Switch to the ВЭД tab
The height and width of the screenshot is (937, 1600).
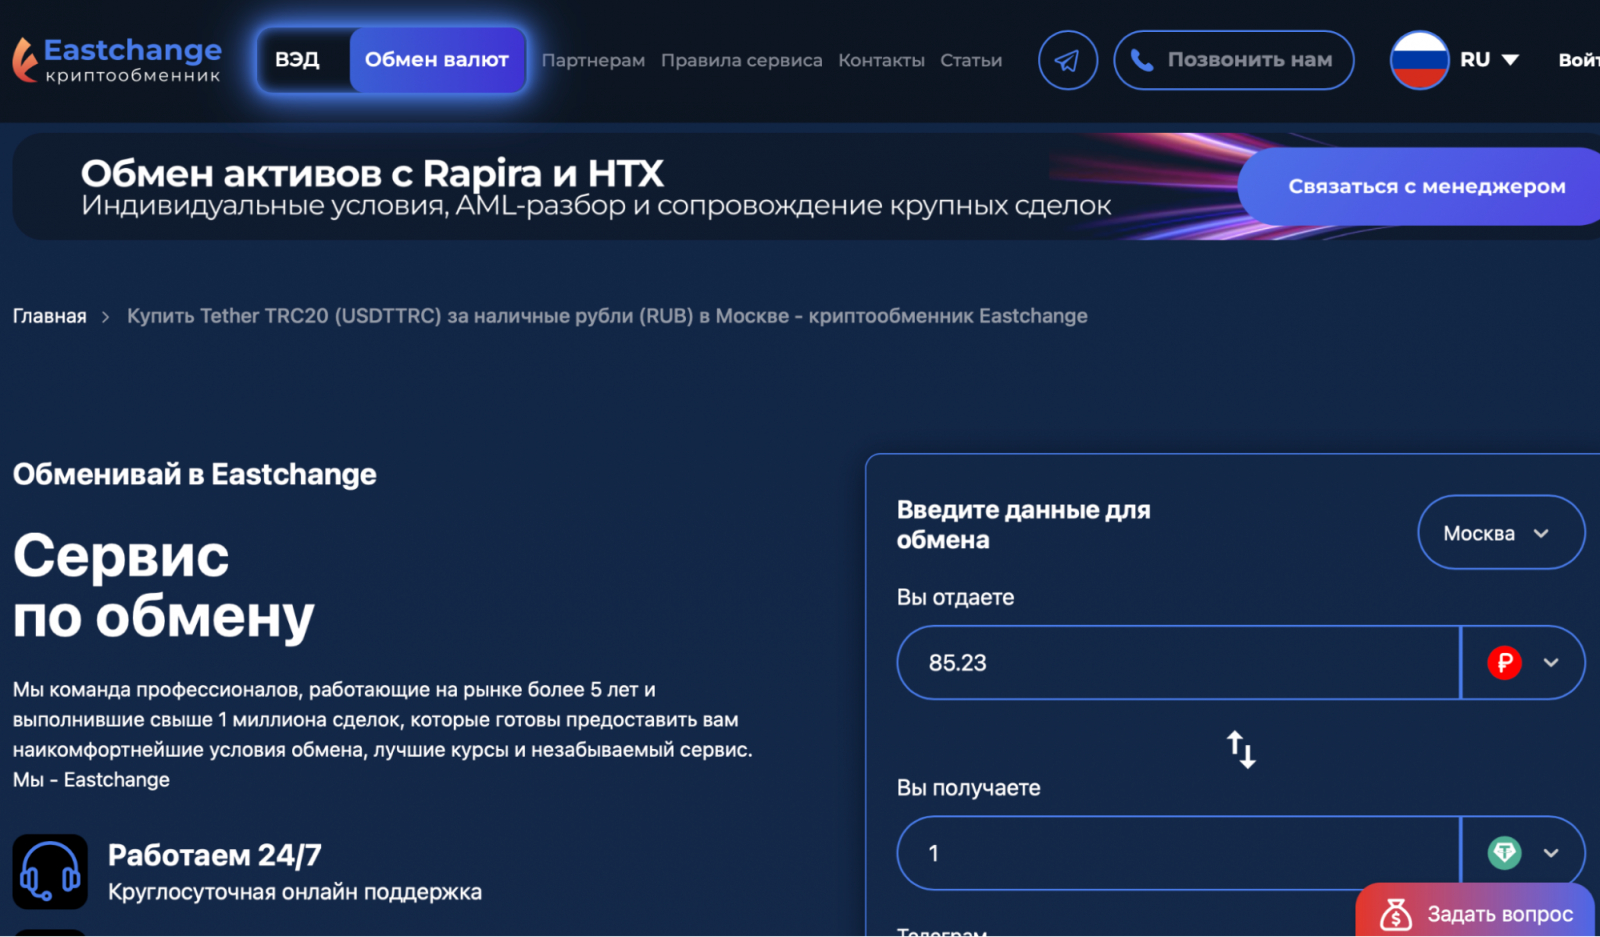pyautogui.click(x=297, y=60)
